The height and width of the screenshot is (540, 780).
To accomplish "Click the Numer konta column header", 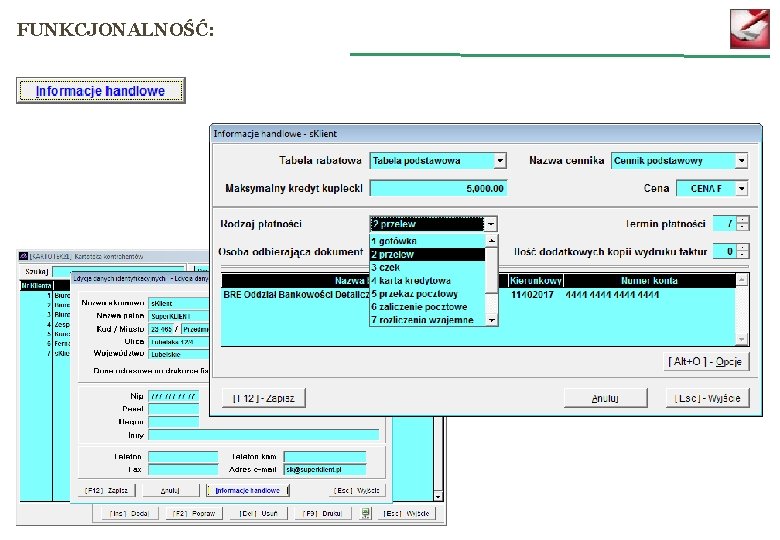I will [x=649, y=280].
